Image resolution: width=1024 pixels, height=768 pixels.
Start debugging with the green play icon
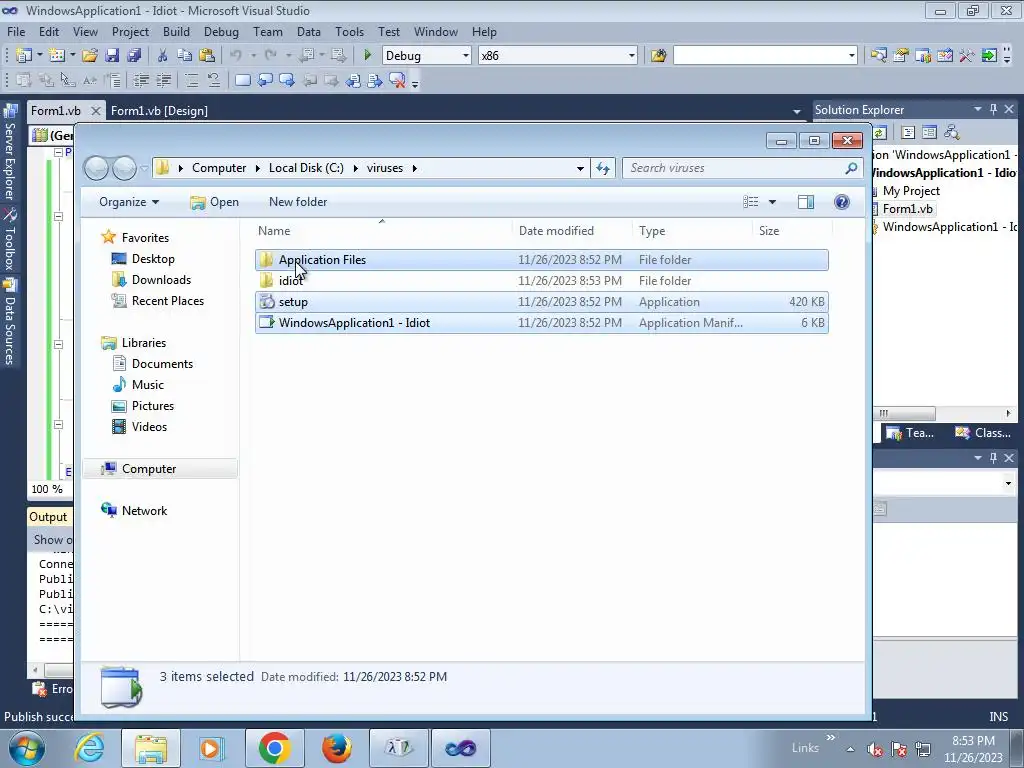pyautogui.click(x=367, y=56)
